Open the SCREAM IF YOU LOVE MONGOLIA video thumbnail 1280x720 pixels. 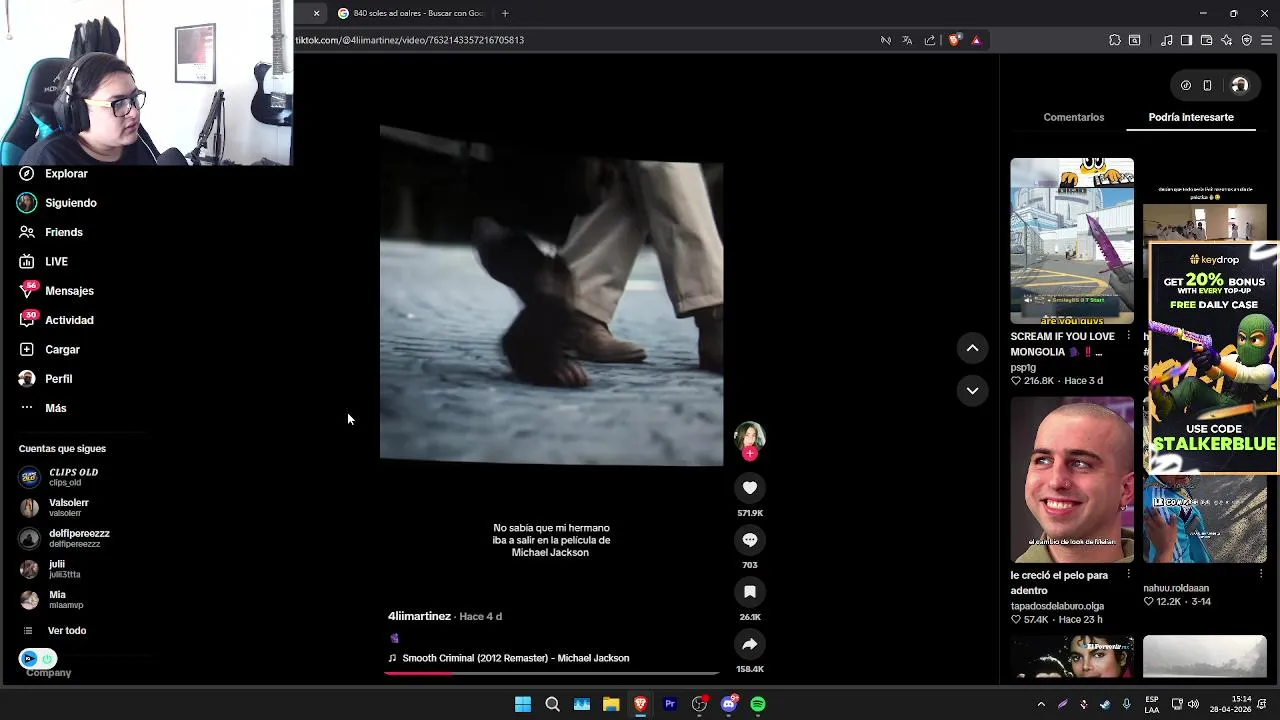point(1072,241)
